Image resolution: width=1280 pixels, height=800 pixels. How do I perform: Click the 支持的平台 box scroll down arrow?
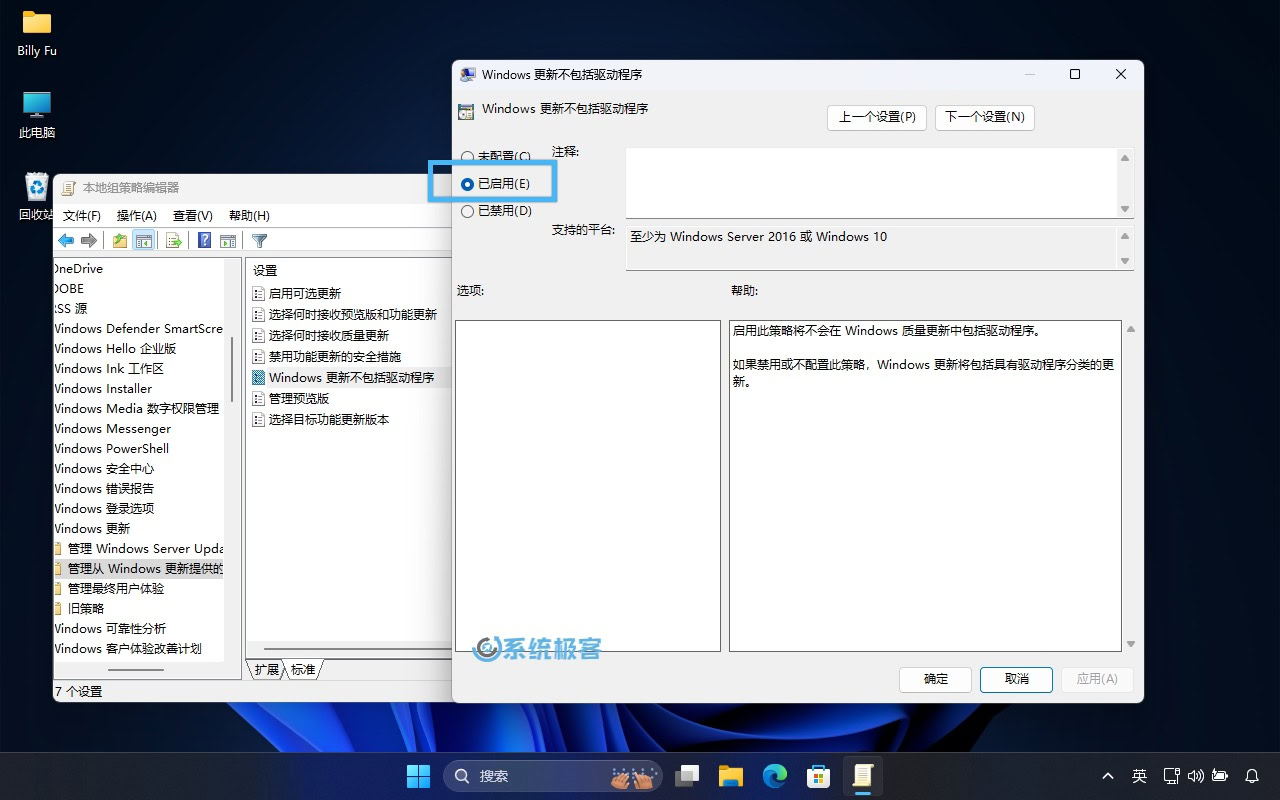(1125, 261)
